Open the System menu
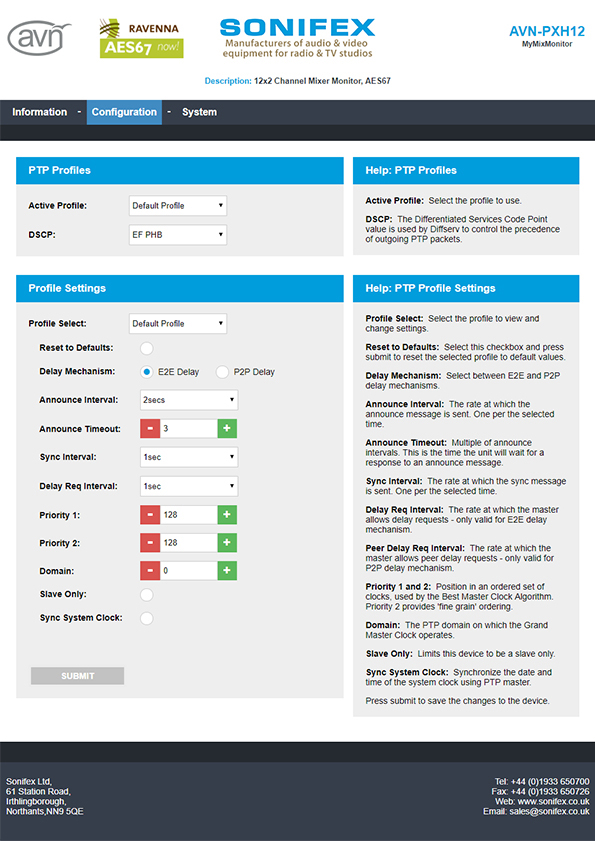The height and width of the screenshot is (841, 595). [199, 112]
